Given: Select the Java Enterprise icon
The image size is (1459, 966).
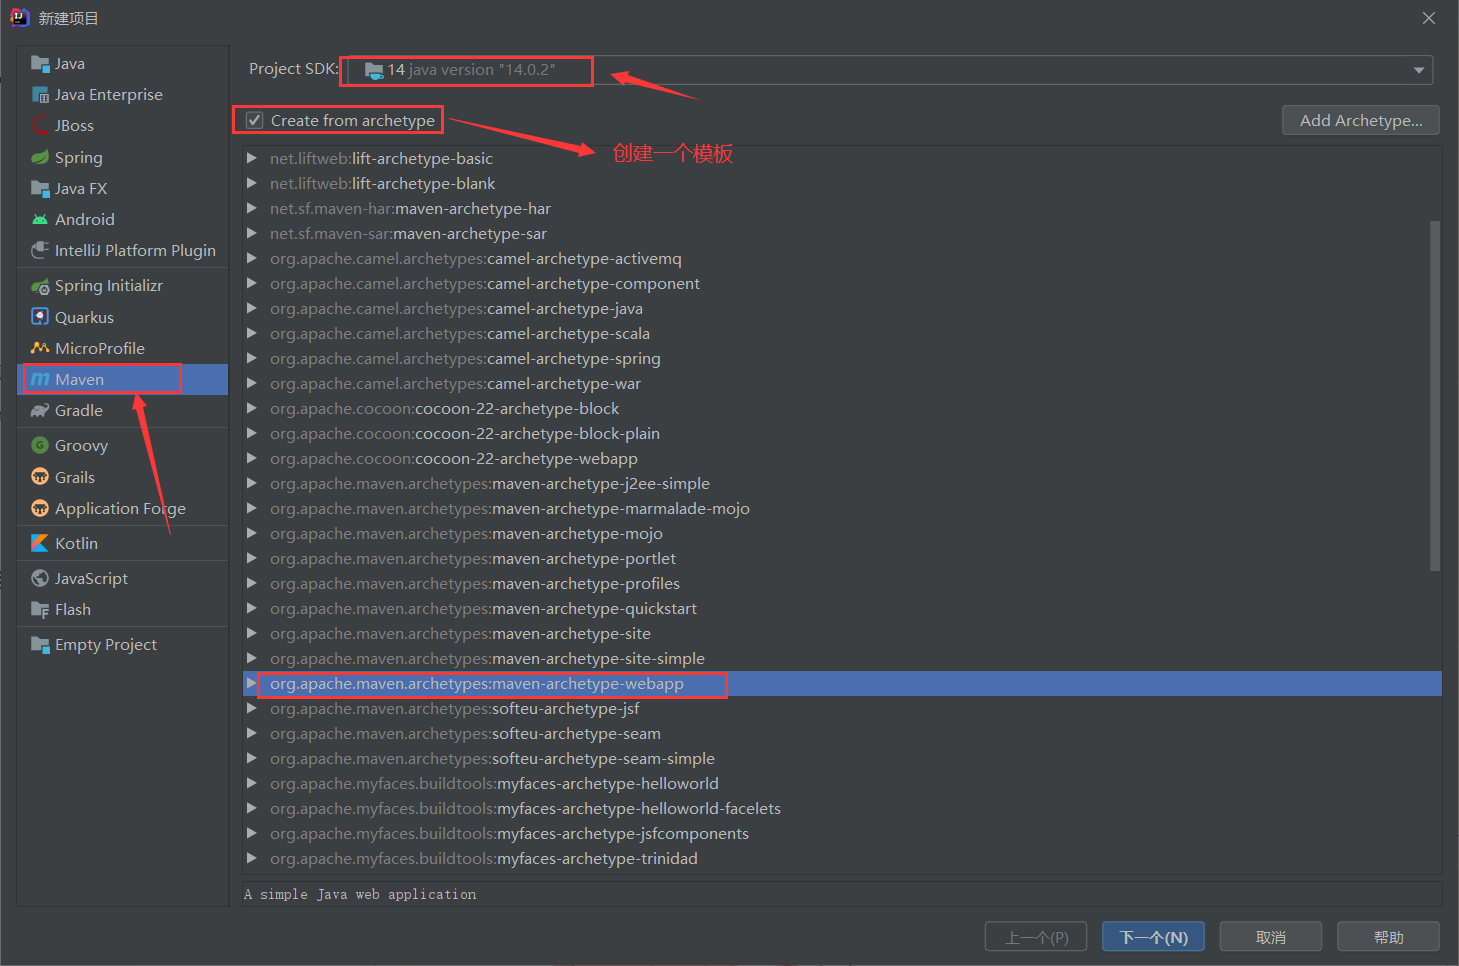Looking at the screenshot, I should pos(40,95).
